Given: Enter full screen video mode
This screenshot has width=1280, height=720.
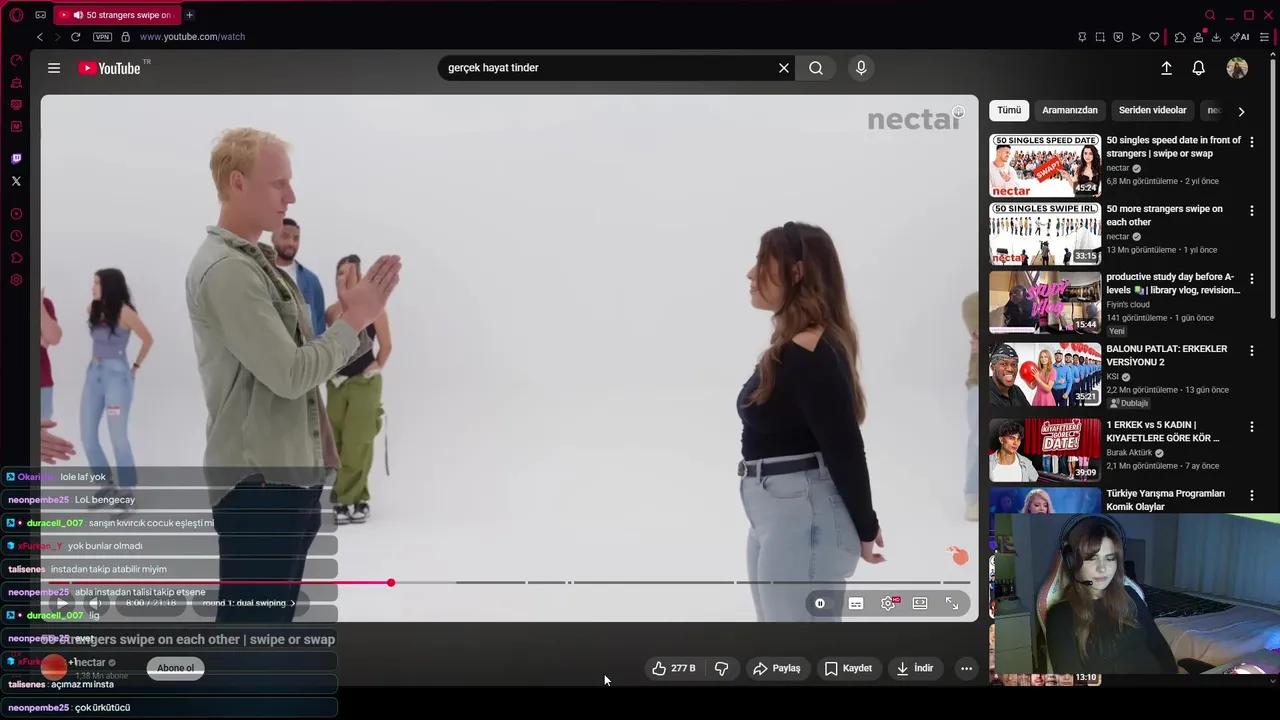Looking at the screenshot, I should point(952,603).
